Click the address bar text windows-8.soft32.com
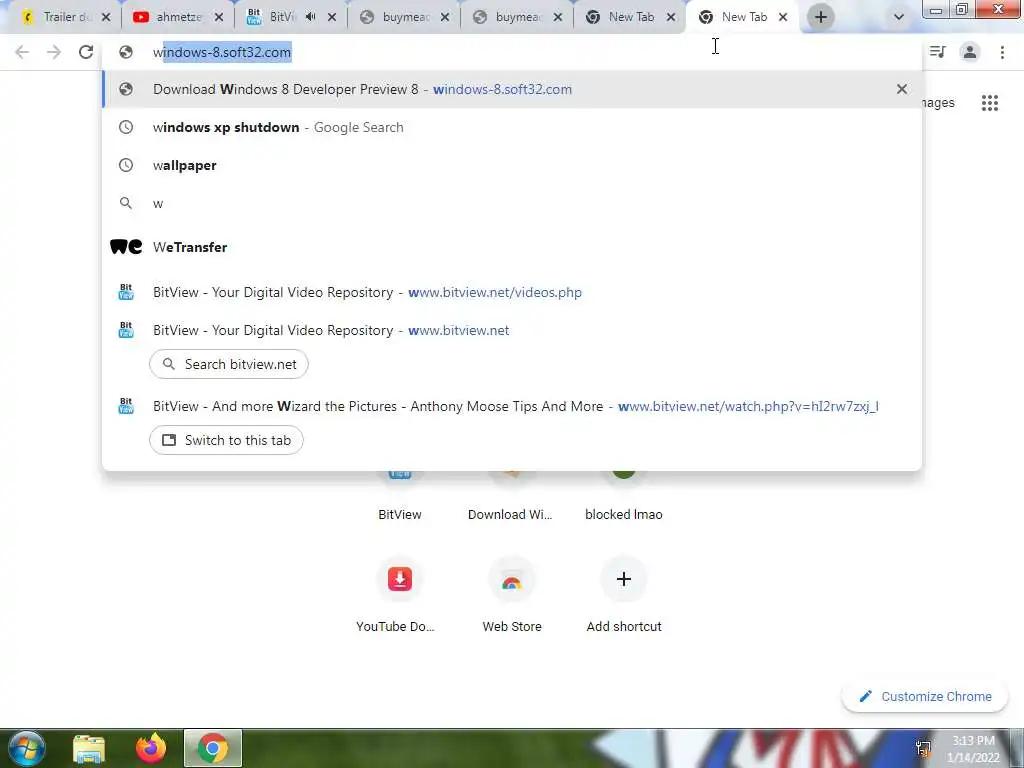The width and height of the screenshot is (1024, 768). (x=222, y=52)
